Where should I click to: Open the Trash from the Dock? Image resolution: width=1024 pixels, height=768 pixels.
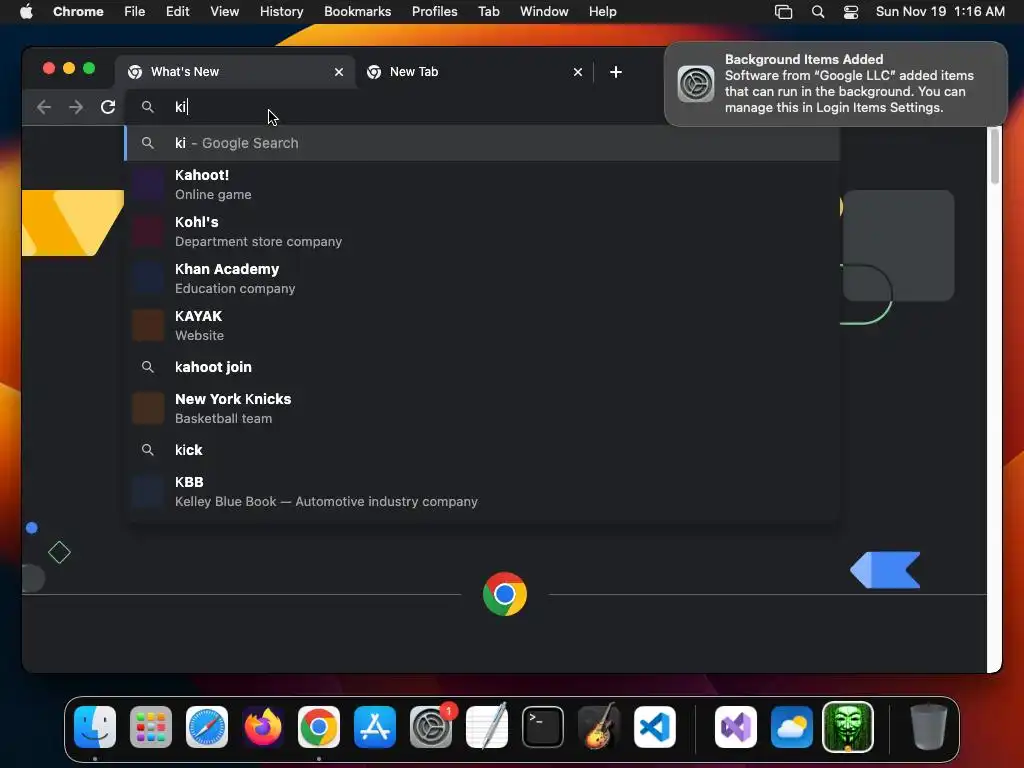pyautogui.click(x=928, y=727)
